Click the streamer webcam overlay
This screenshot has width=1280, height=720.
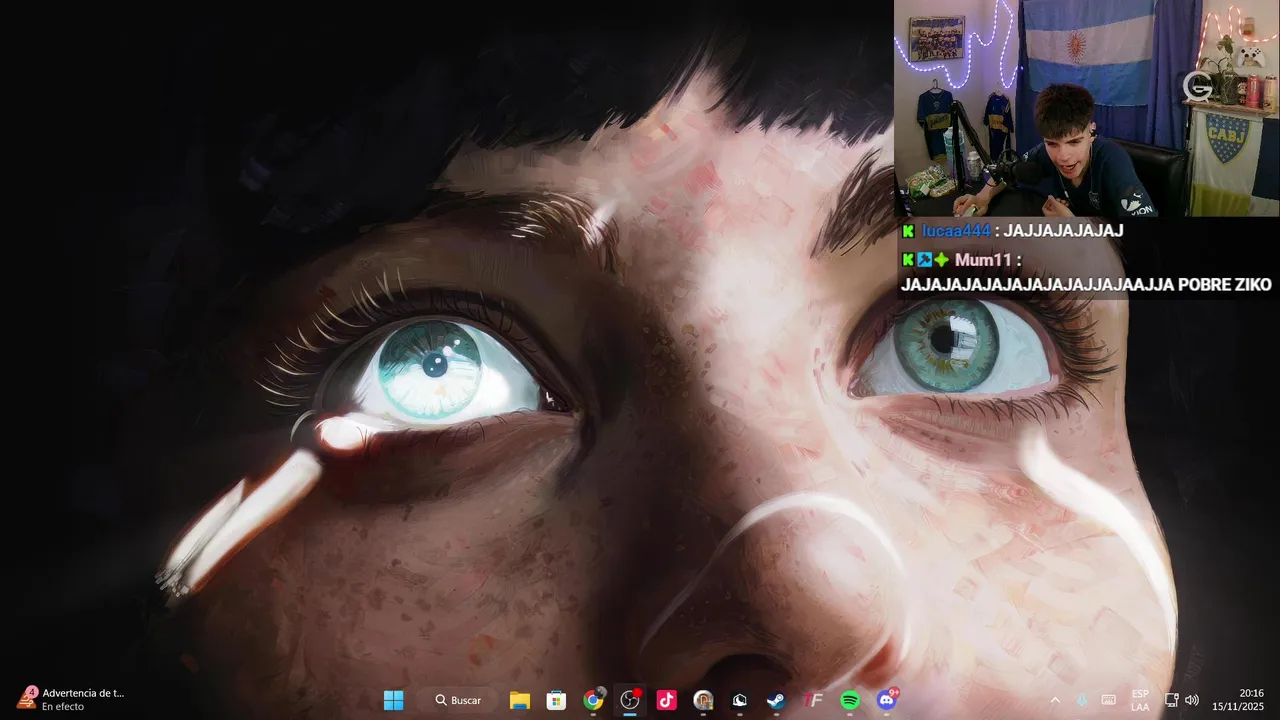pos(1087,108)
